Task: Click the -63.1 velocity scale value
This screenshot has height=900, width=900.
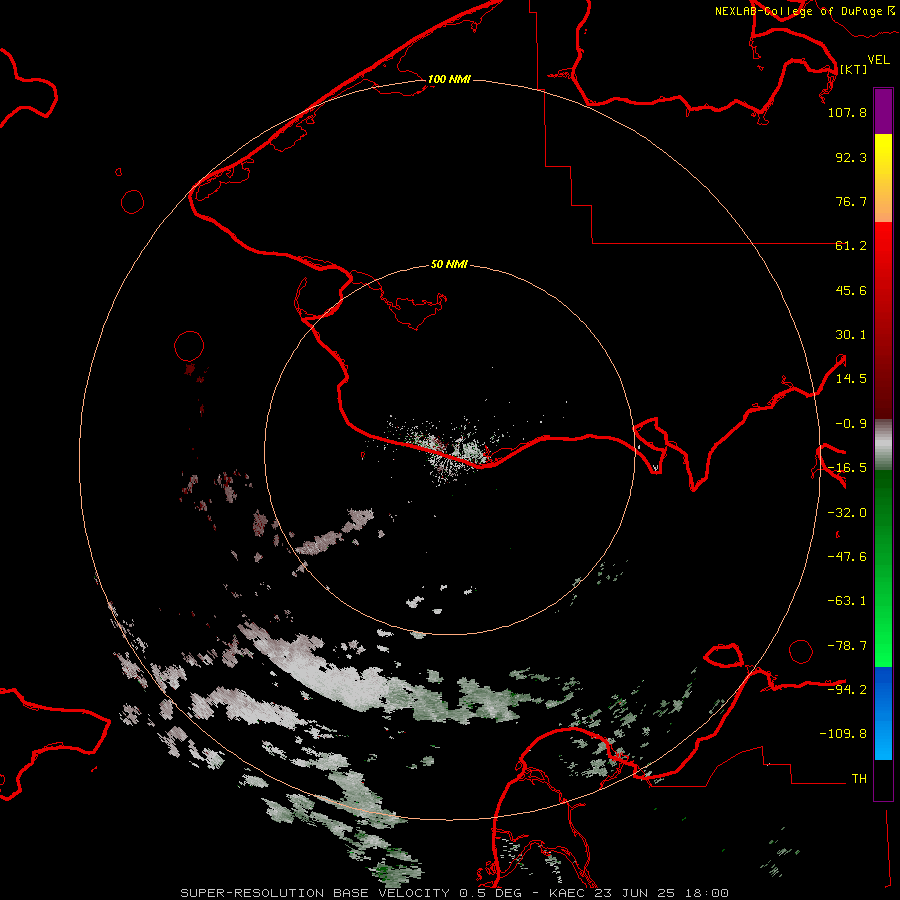Action: pyautogui.click(x=847, y=601)
